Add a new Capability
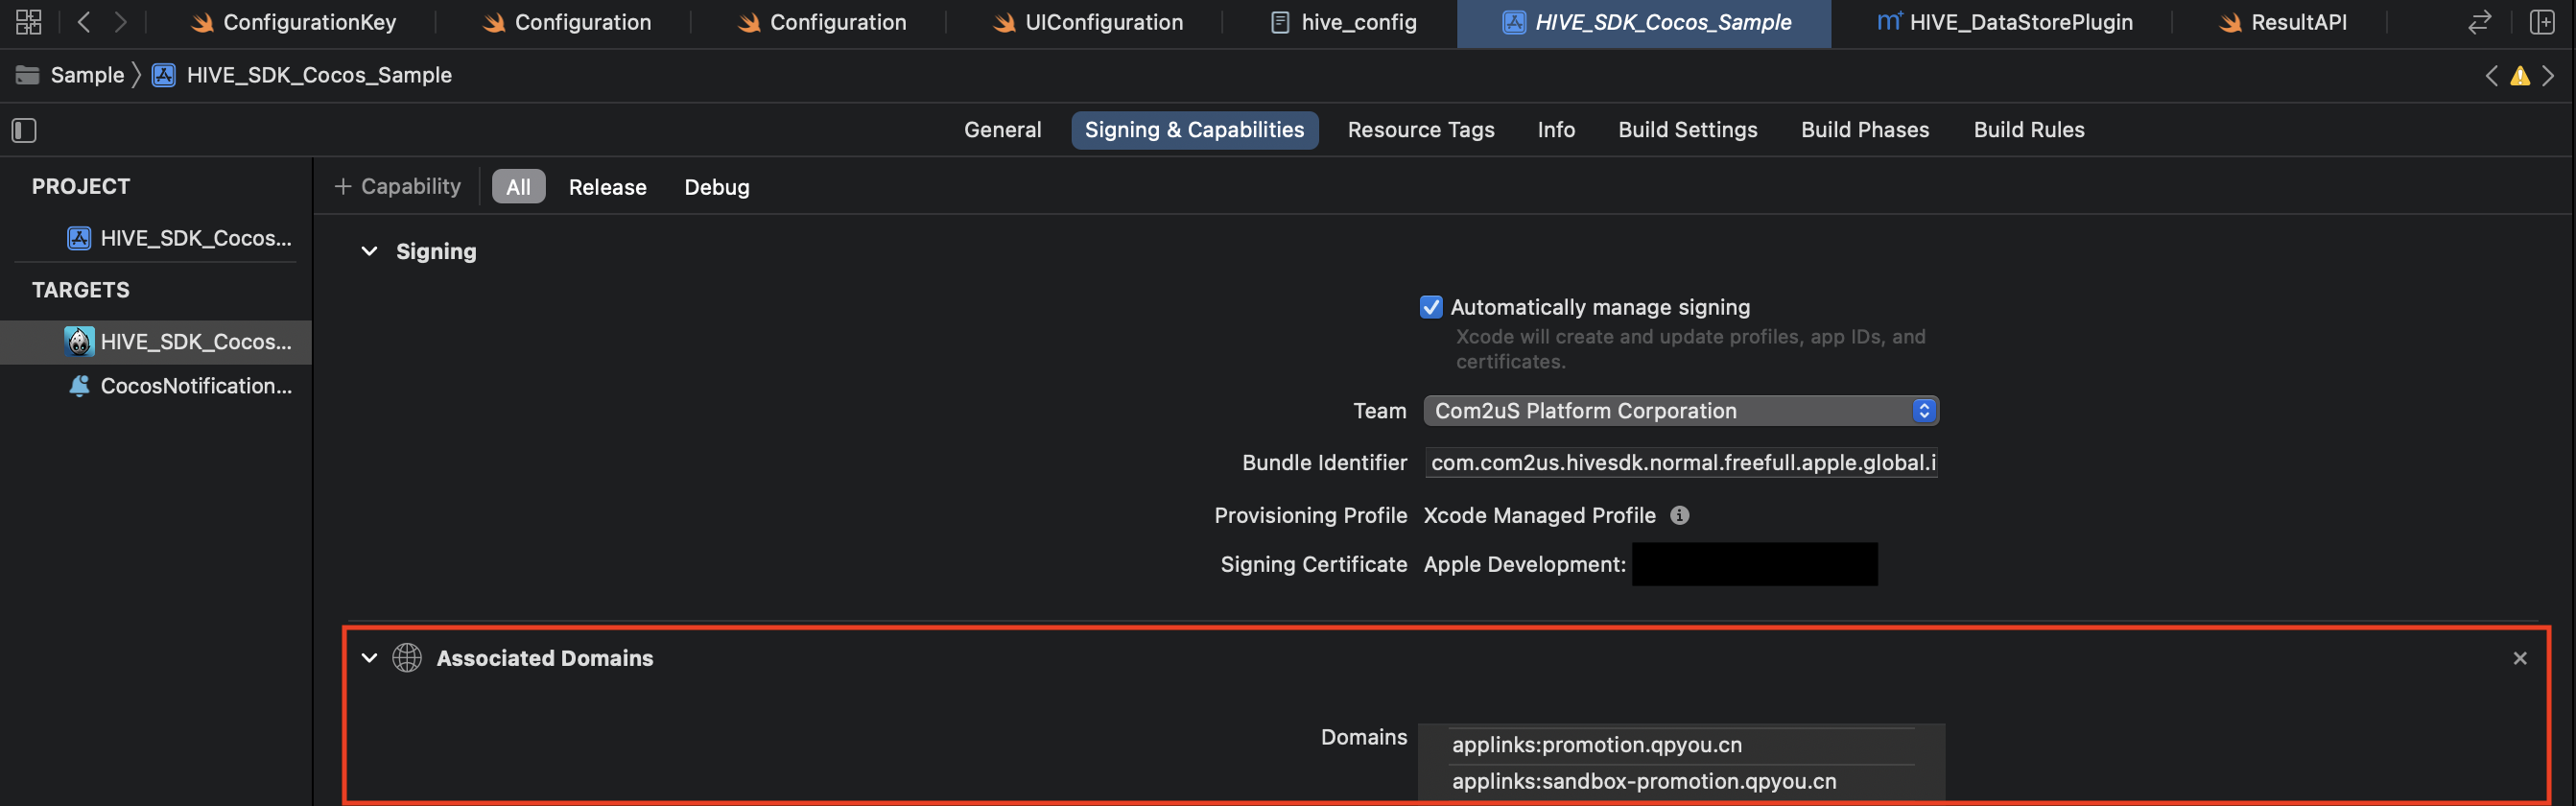 [397, 187]
